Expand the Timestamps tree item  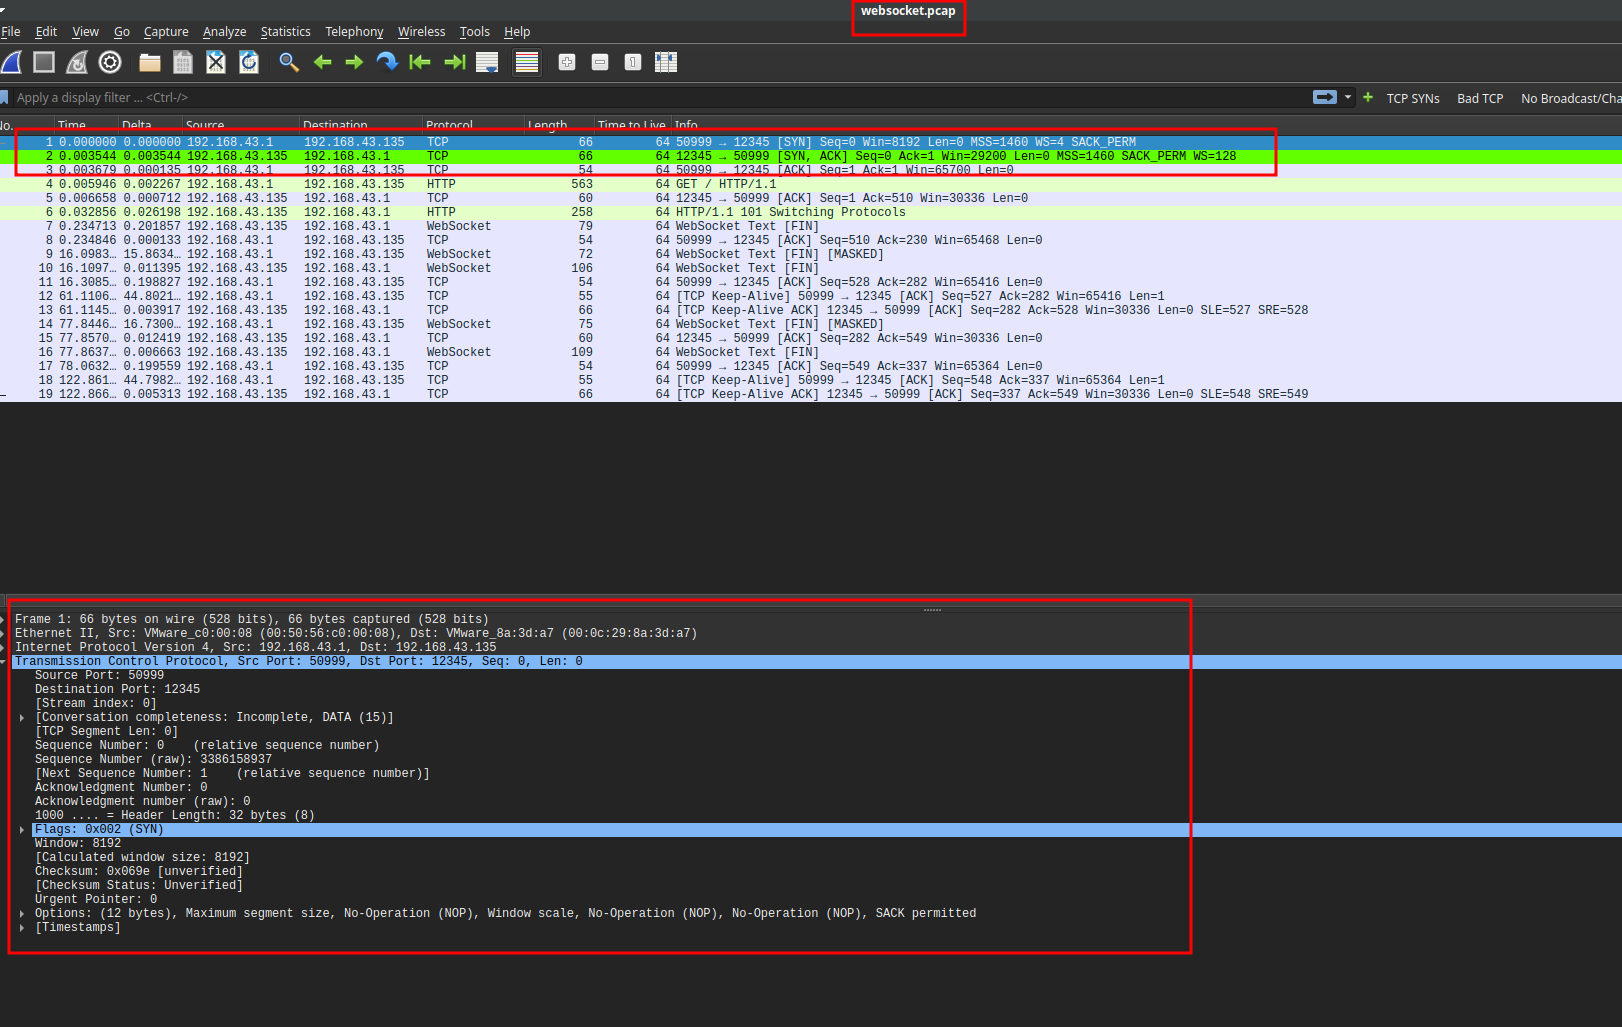coord(22,928)
